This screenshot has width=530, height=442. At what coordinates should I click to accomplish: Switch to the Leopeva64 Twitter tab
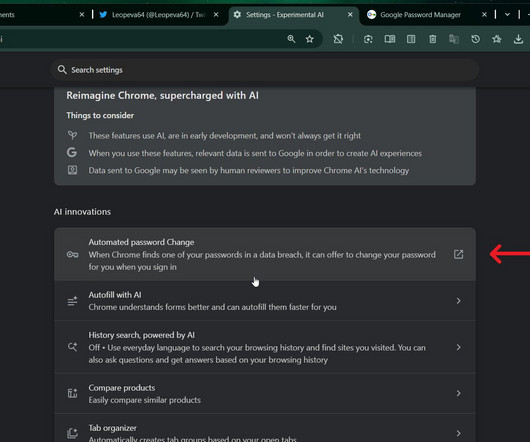click(x=159, y=15)
